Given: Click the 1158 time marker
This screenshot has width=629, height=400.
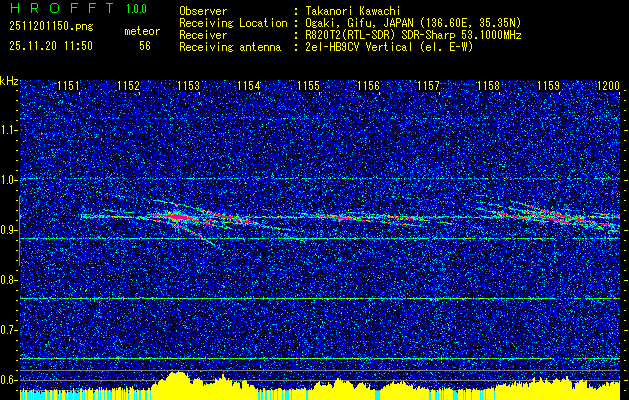Looking at the screenshot, I should [x=489, y=85].
